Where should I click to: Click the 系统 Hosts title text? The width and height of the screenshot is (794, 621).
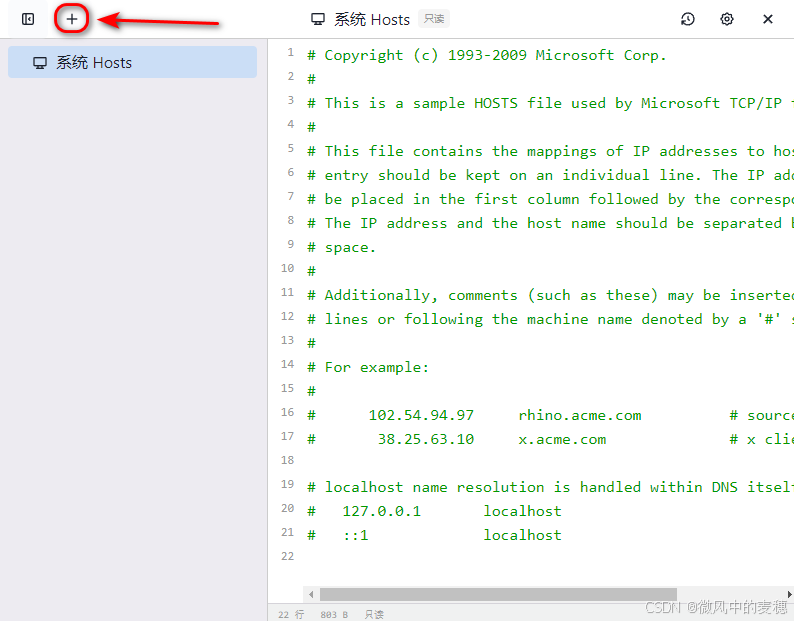pos(372,19)
